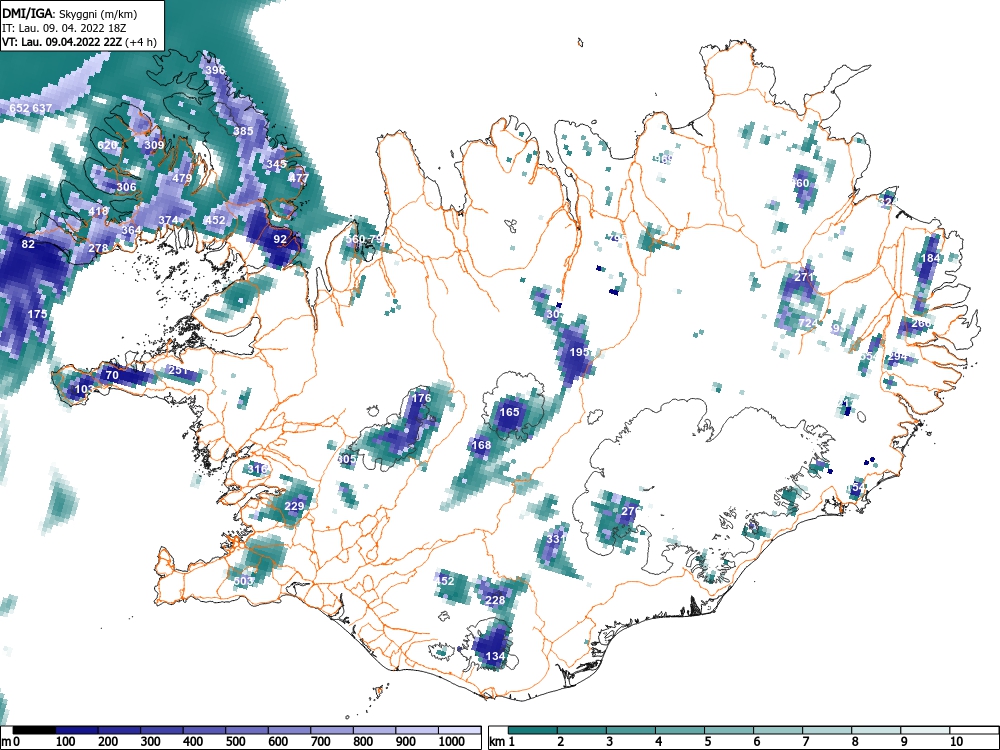Click the visibility value 385
The width and height of the screenshot is (1000, 750).
click(244, 131)
